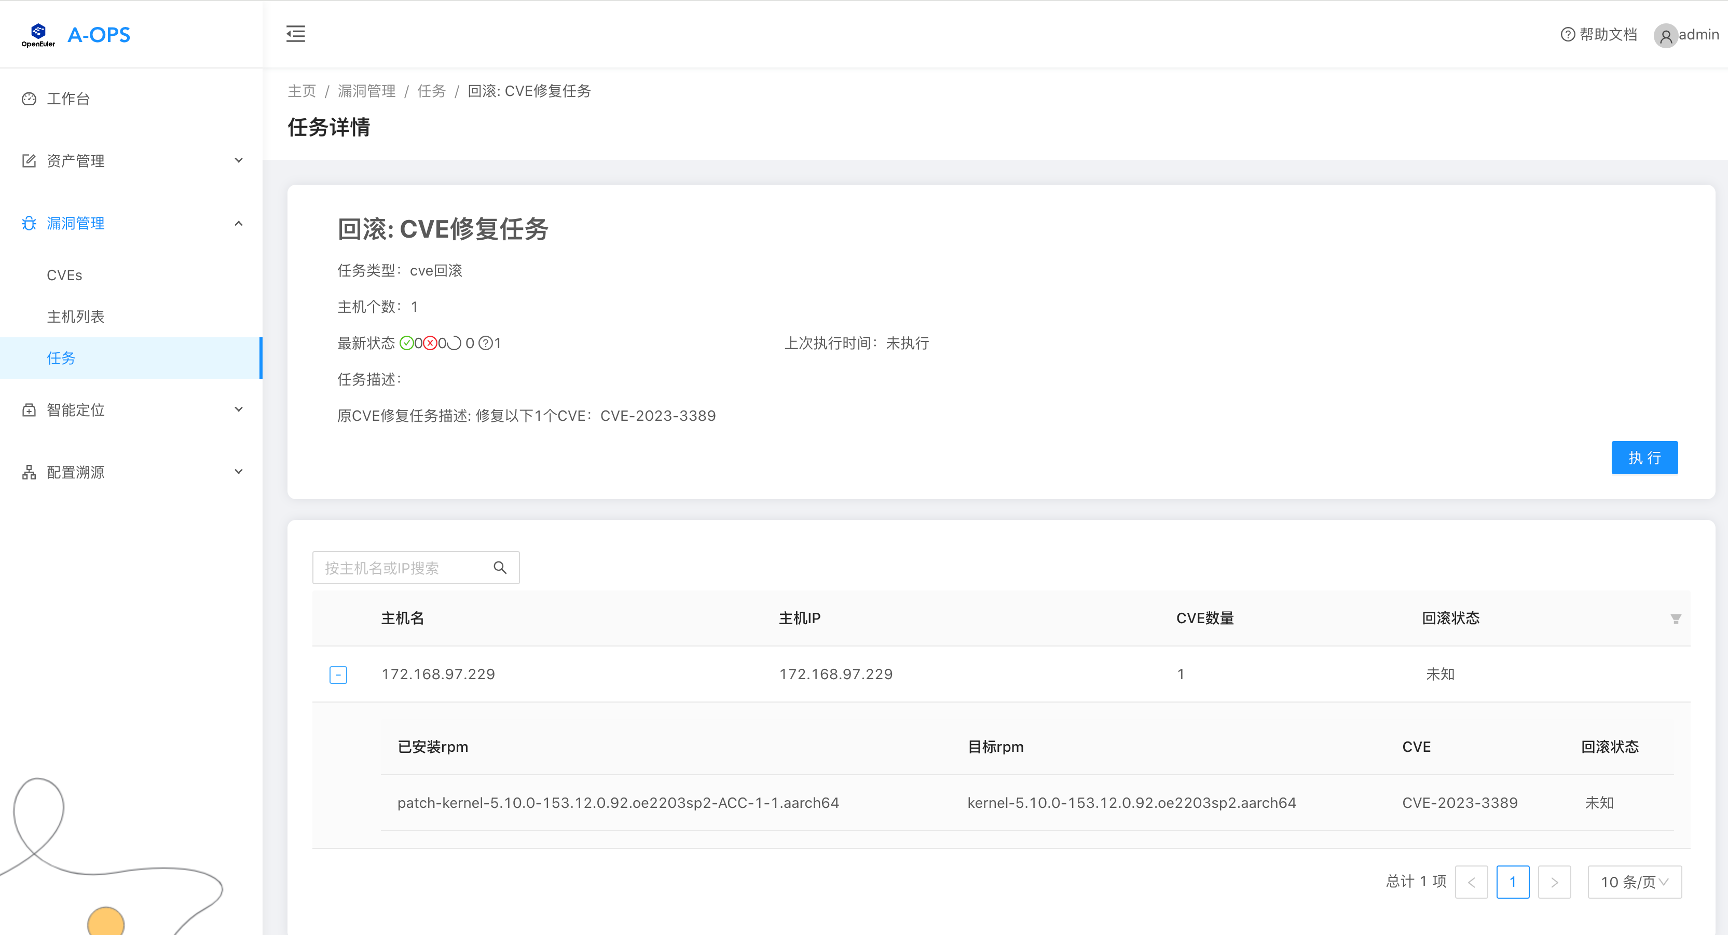Collapse the sidebar using the indent icon
1728x936 pixels.
296,33
